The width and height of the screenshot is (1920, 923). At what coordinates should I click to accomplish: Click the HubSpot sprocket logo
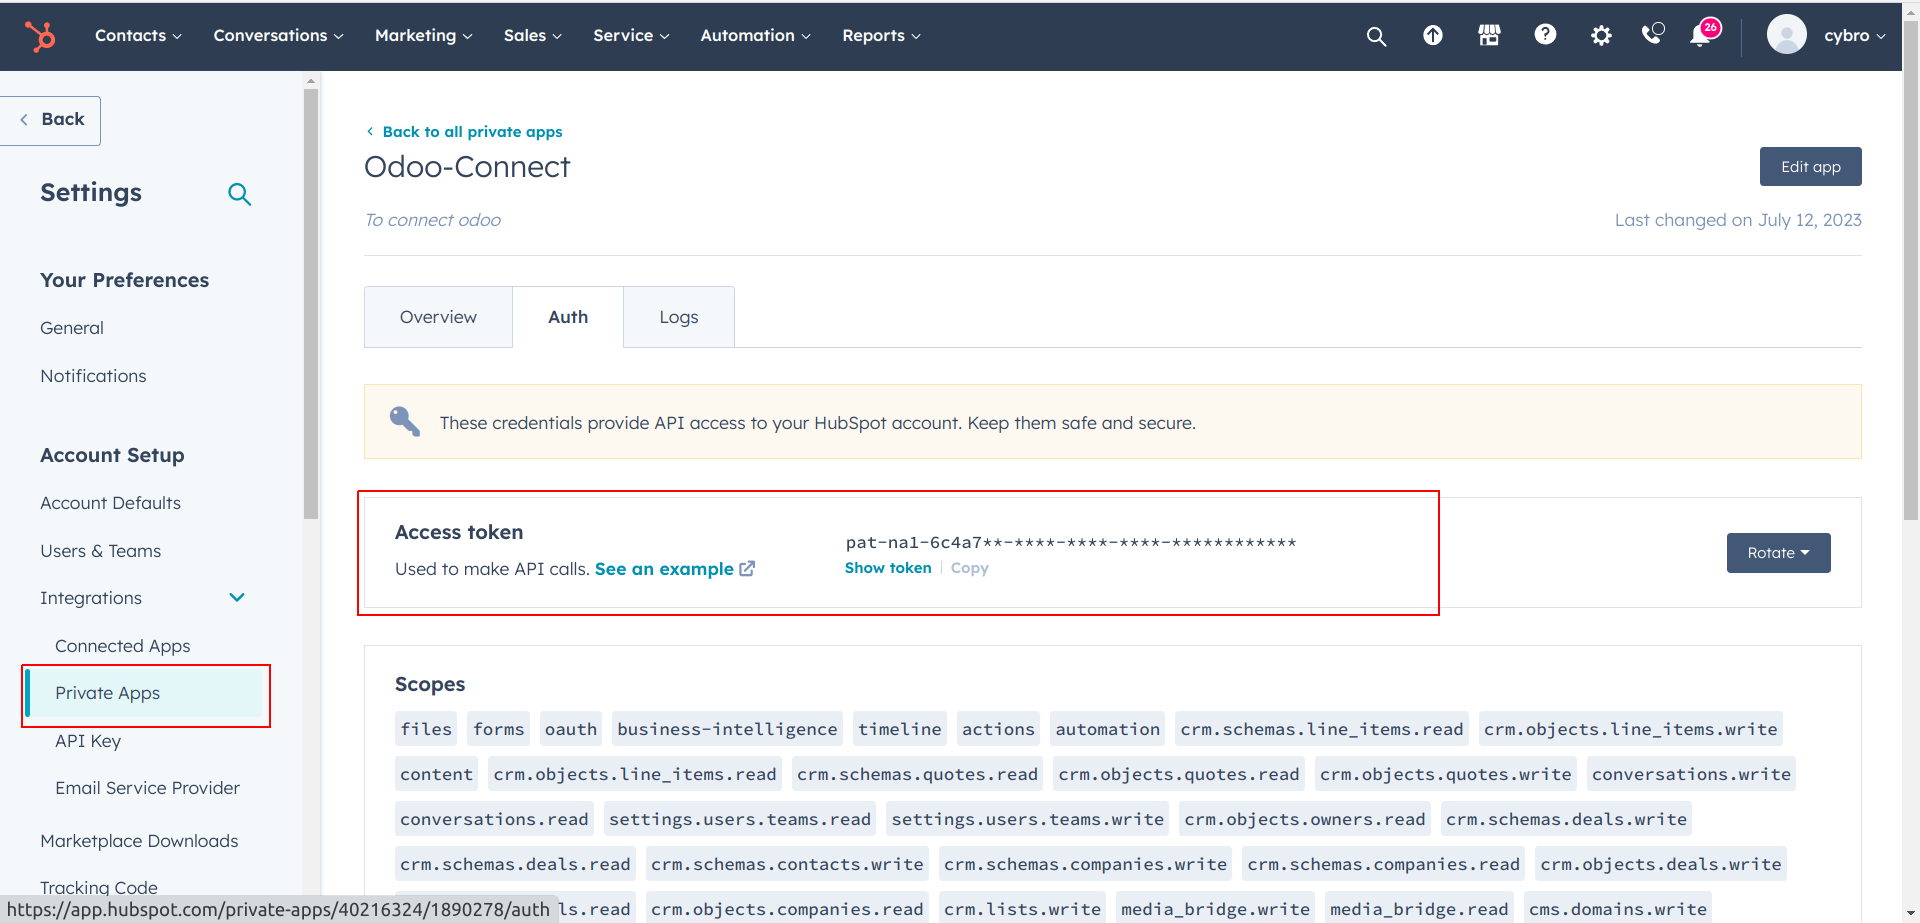tap(41, 37)
